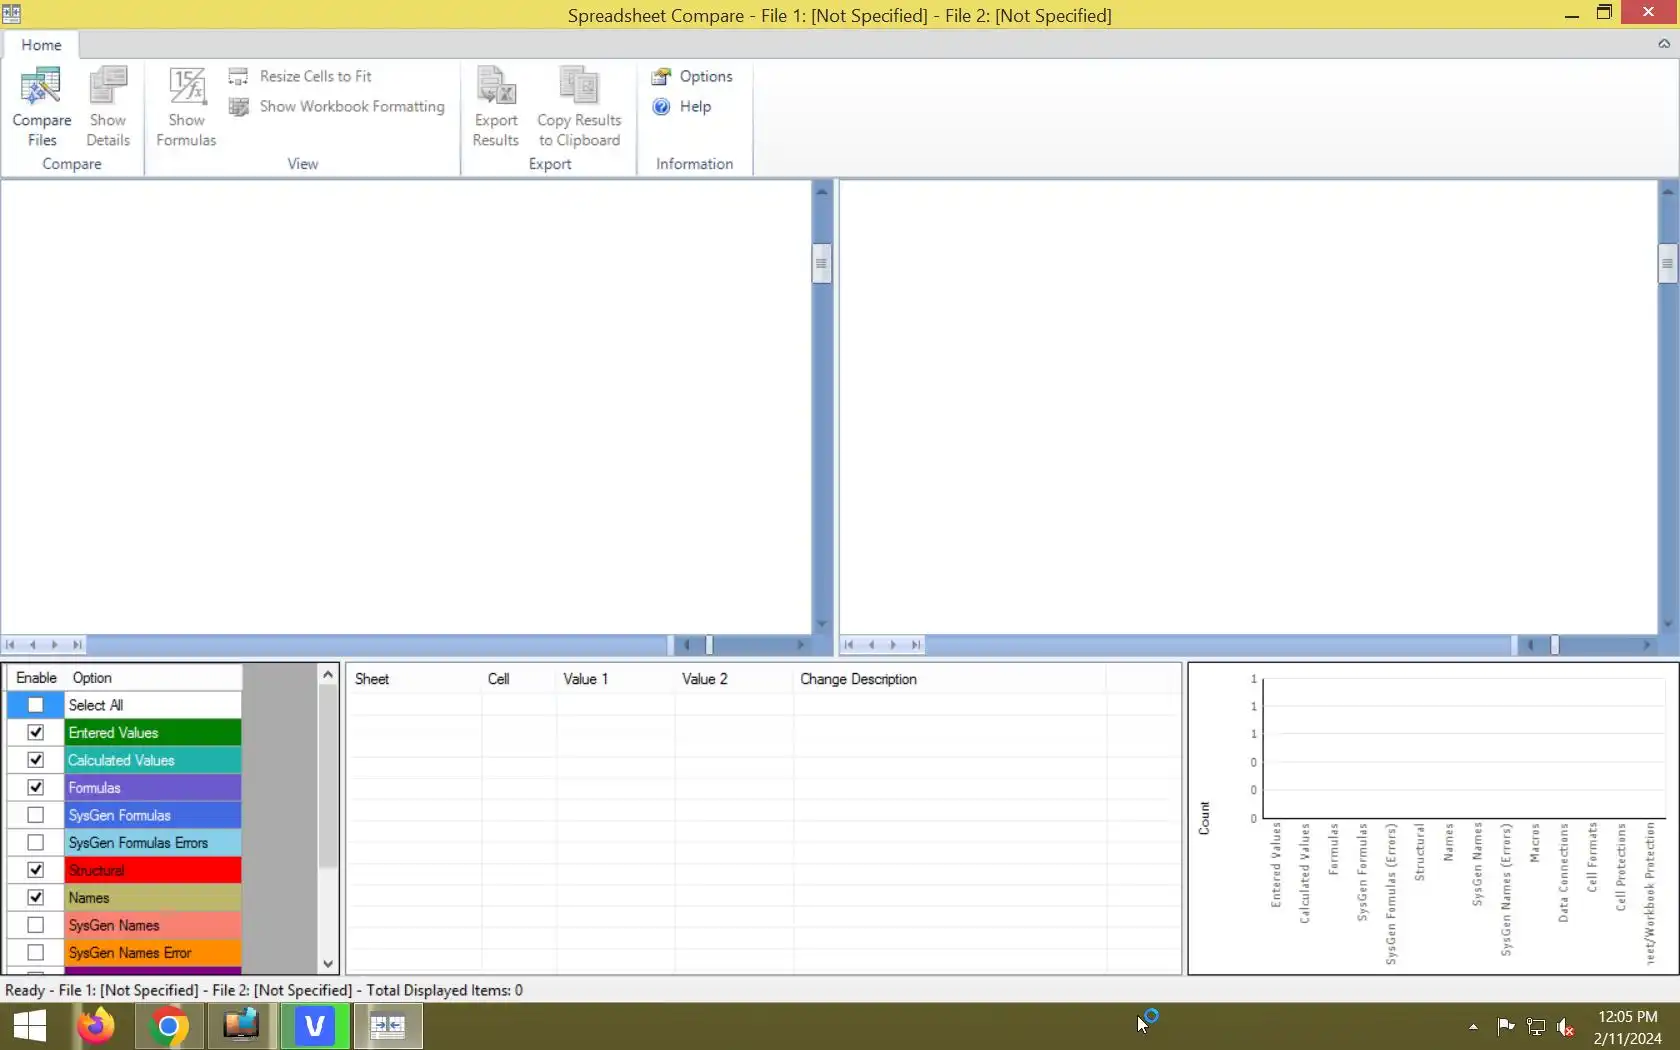This screenshot has width=1680, height=1050.
Task: Open the V application in taskbar
Action: pyautogui.click(x=314, y=1026)
